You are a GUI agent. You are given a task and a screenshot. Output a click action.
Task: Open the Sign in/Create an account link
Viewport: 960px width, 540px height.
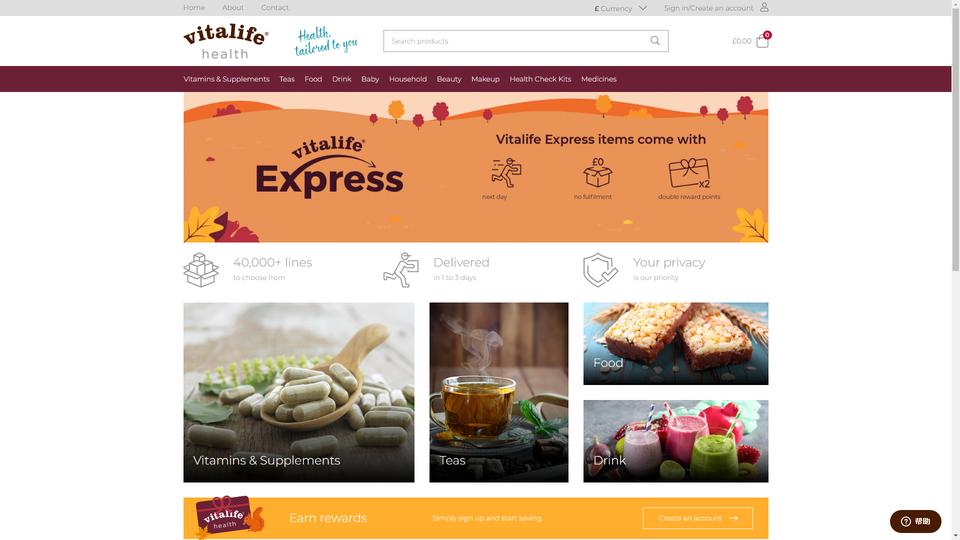click(x=708, y=8)
